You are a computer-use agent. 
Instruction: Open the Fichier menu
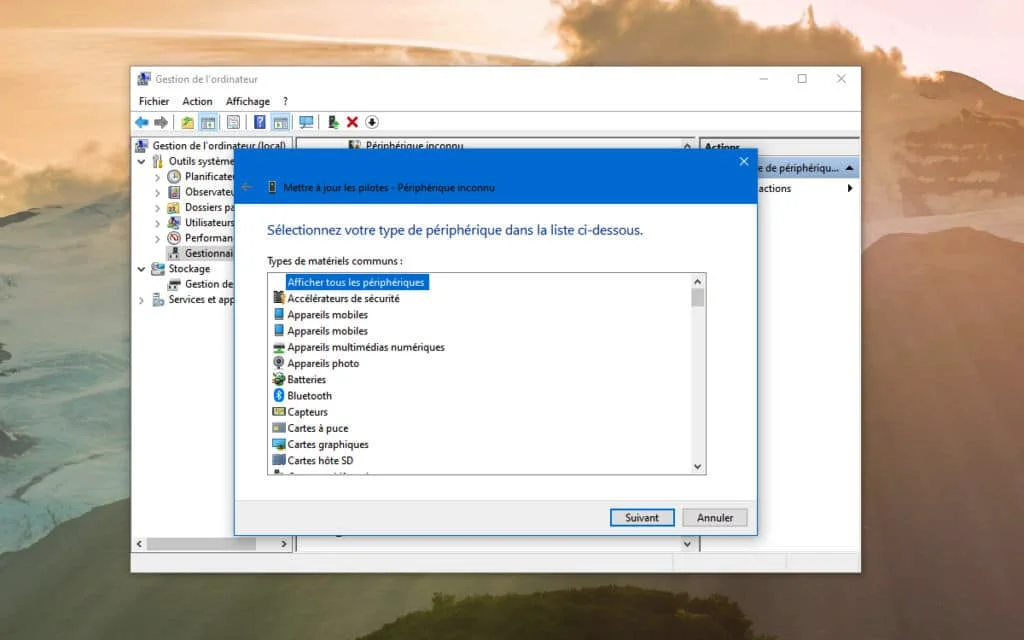pyautogui.click(x=154, y=101)
